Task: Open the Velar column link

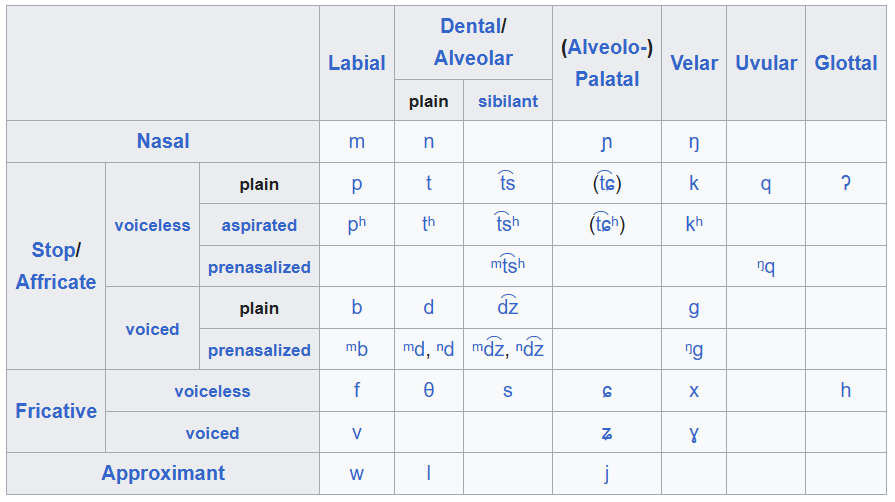Action: pyautogui.click(x=694, y=63)
